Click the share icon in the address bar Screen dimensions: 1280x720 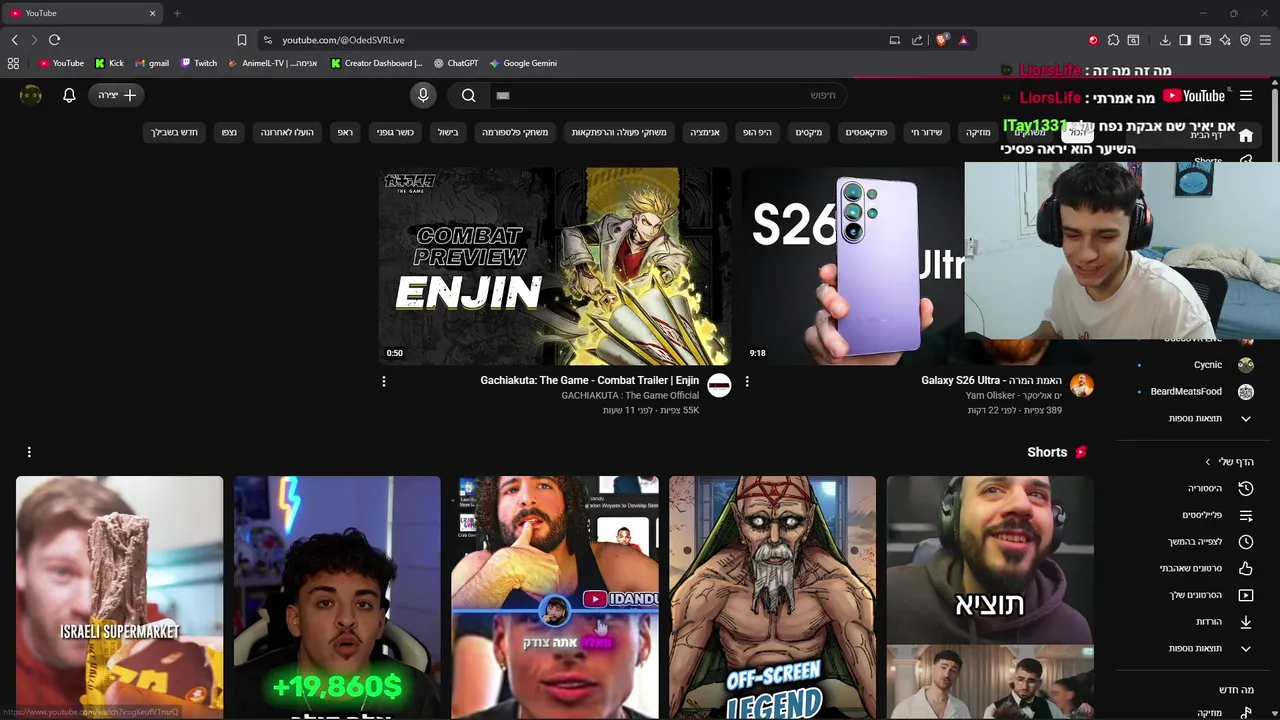click(x=917, y=40)
